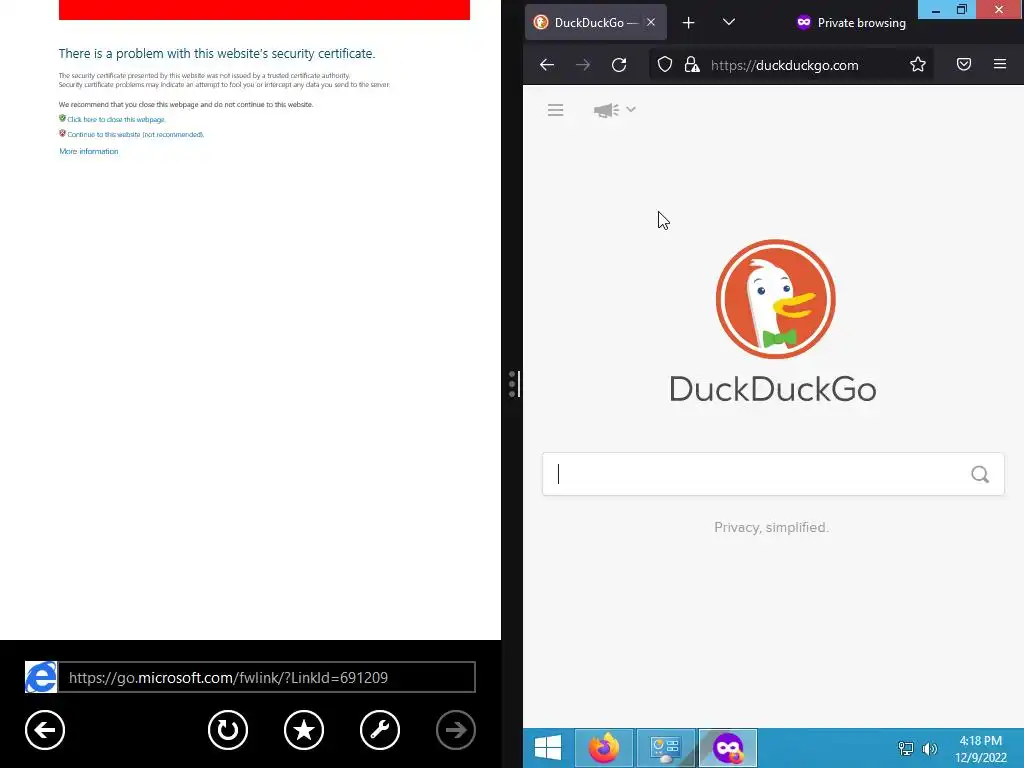Refresh the Internet Explorer page
This screenshot has width=1024, height=768.
[x=228, y=730]
